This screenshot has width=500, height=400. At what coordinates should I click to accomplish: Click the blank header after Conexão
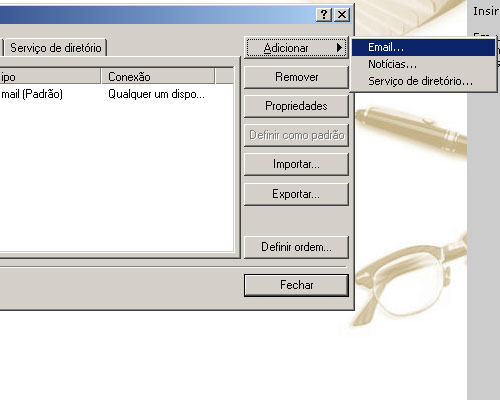(x=224, y=77)
